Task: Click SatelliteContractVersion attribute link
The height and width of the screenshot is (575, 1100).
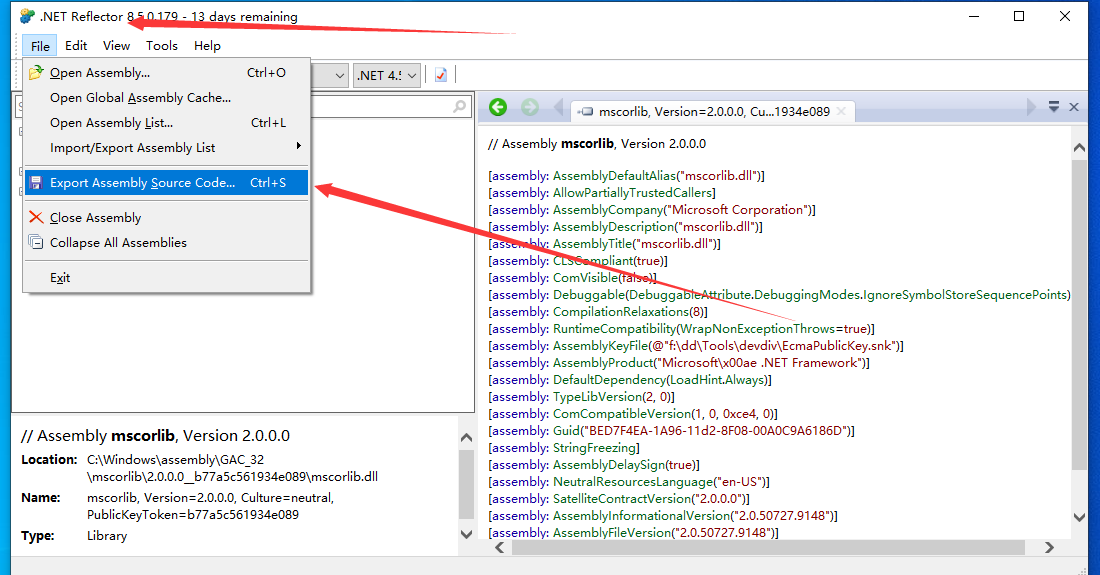Action: point(622,499)
